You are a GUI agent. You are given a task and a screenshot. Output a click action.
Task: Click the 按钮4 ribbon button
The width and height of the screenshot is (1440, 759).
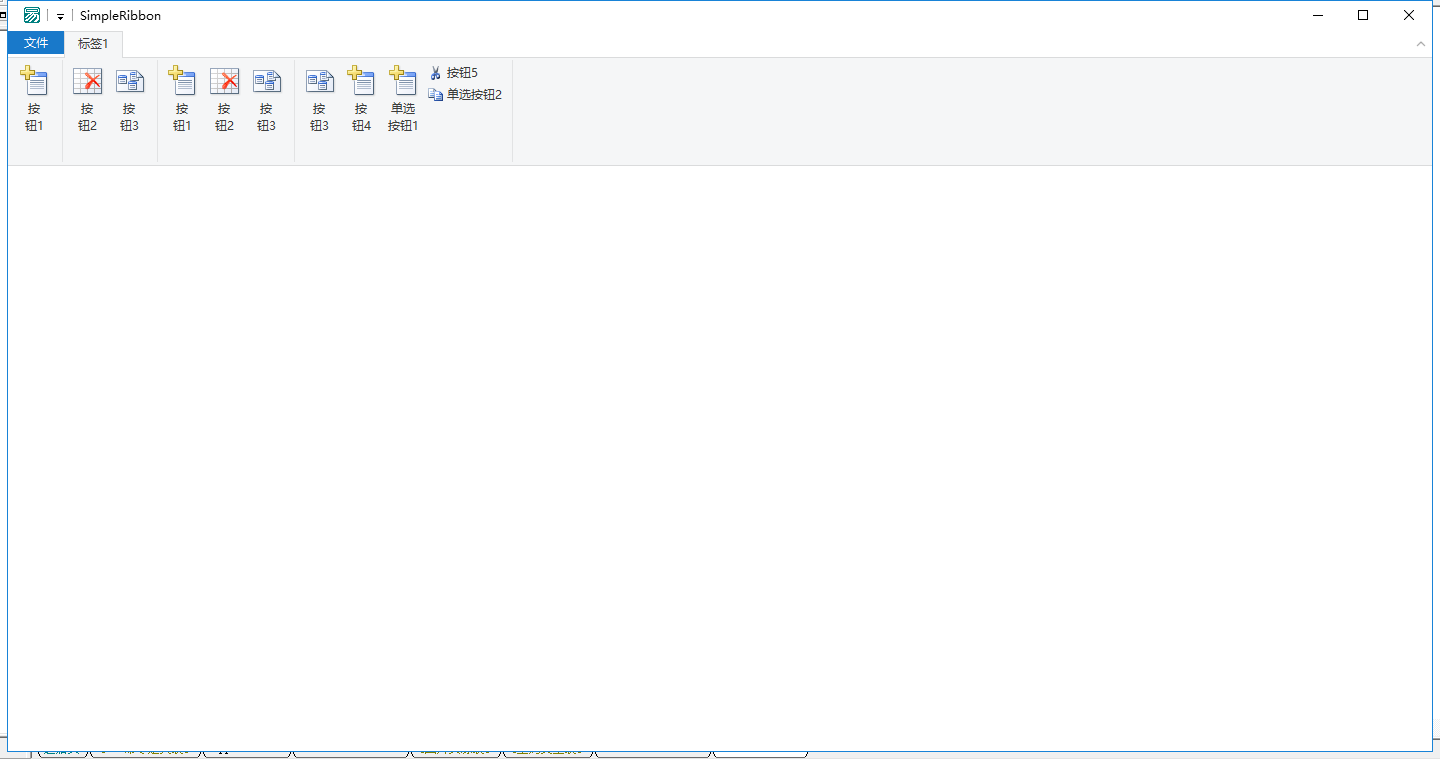361,100
